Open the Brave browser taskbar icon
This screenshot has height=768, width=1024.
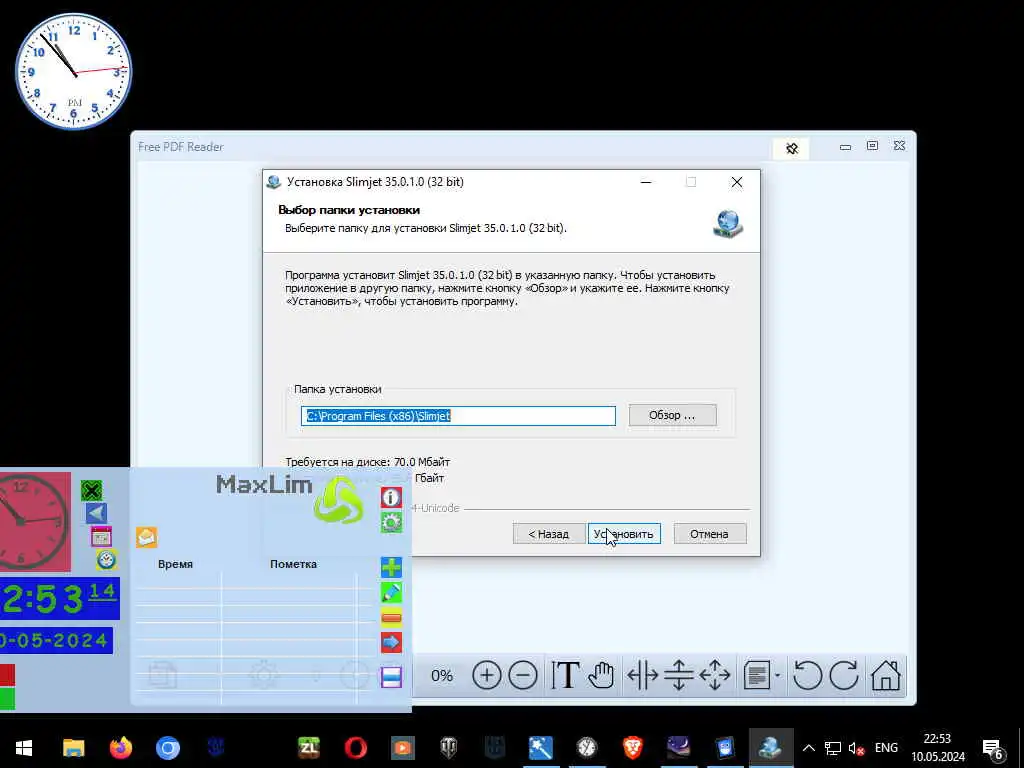click(632, 748)
